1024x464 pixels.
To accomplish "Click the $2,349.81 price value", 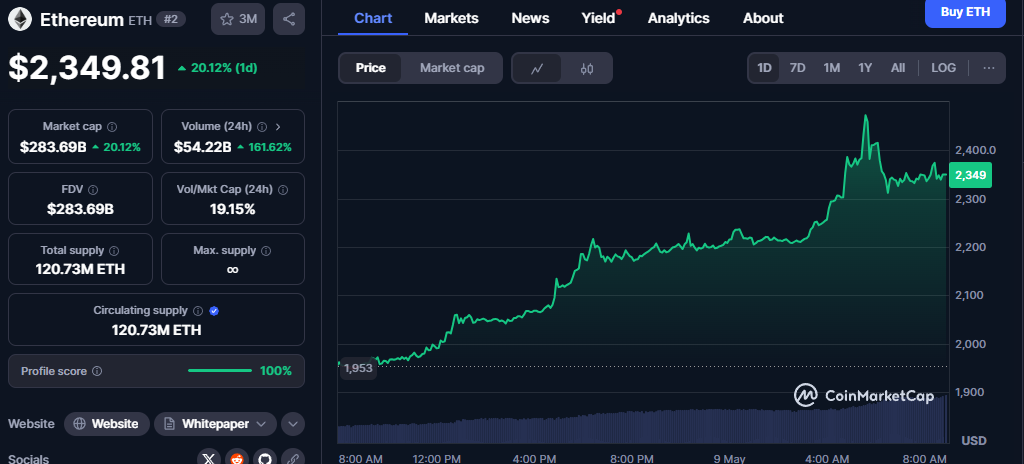I will 87,68.
